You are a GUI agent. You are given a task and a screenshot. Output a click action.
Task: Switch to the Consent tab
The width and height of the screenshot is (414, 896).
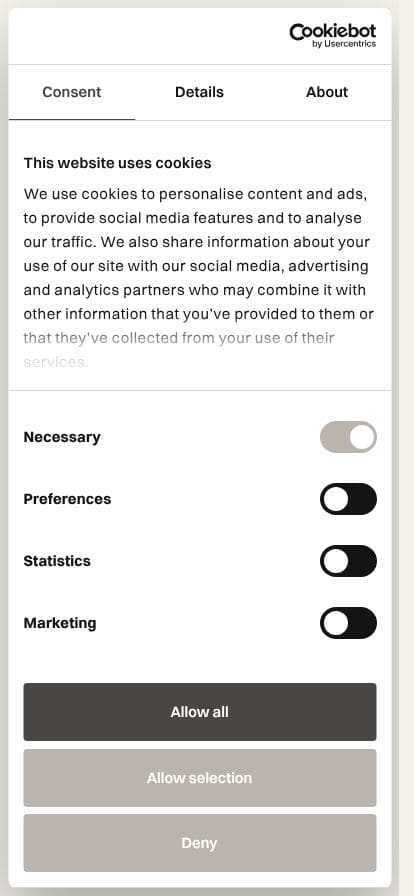click(x=72, y=92)
